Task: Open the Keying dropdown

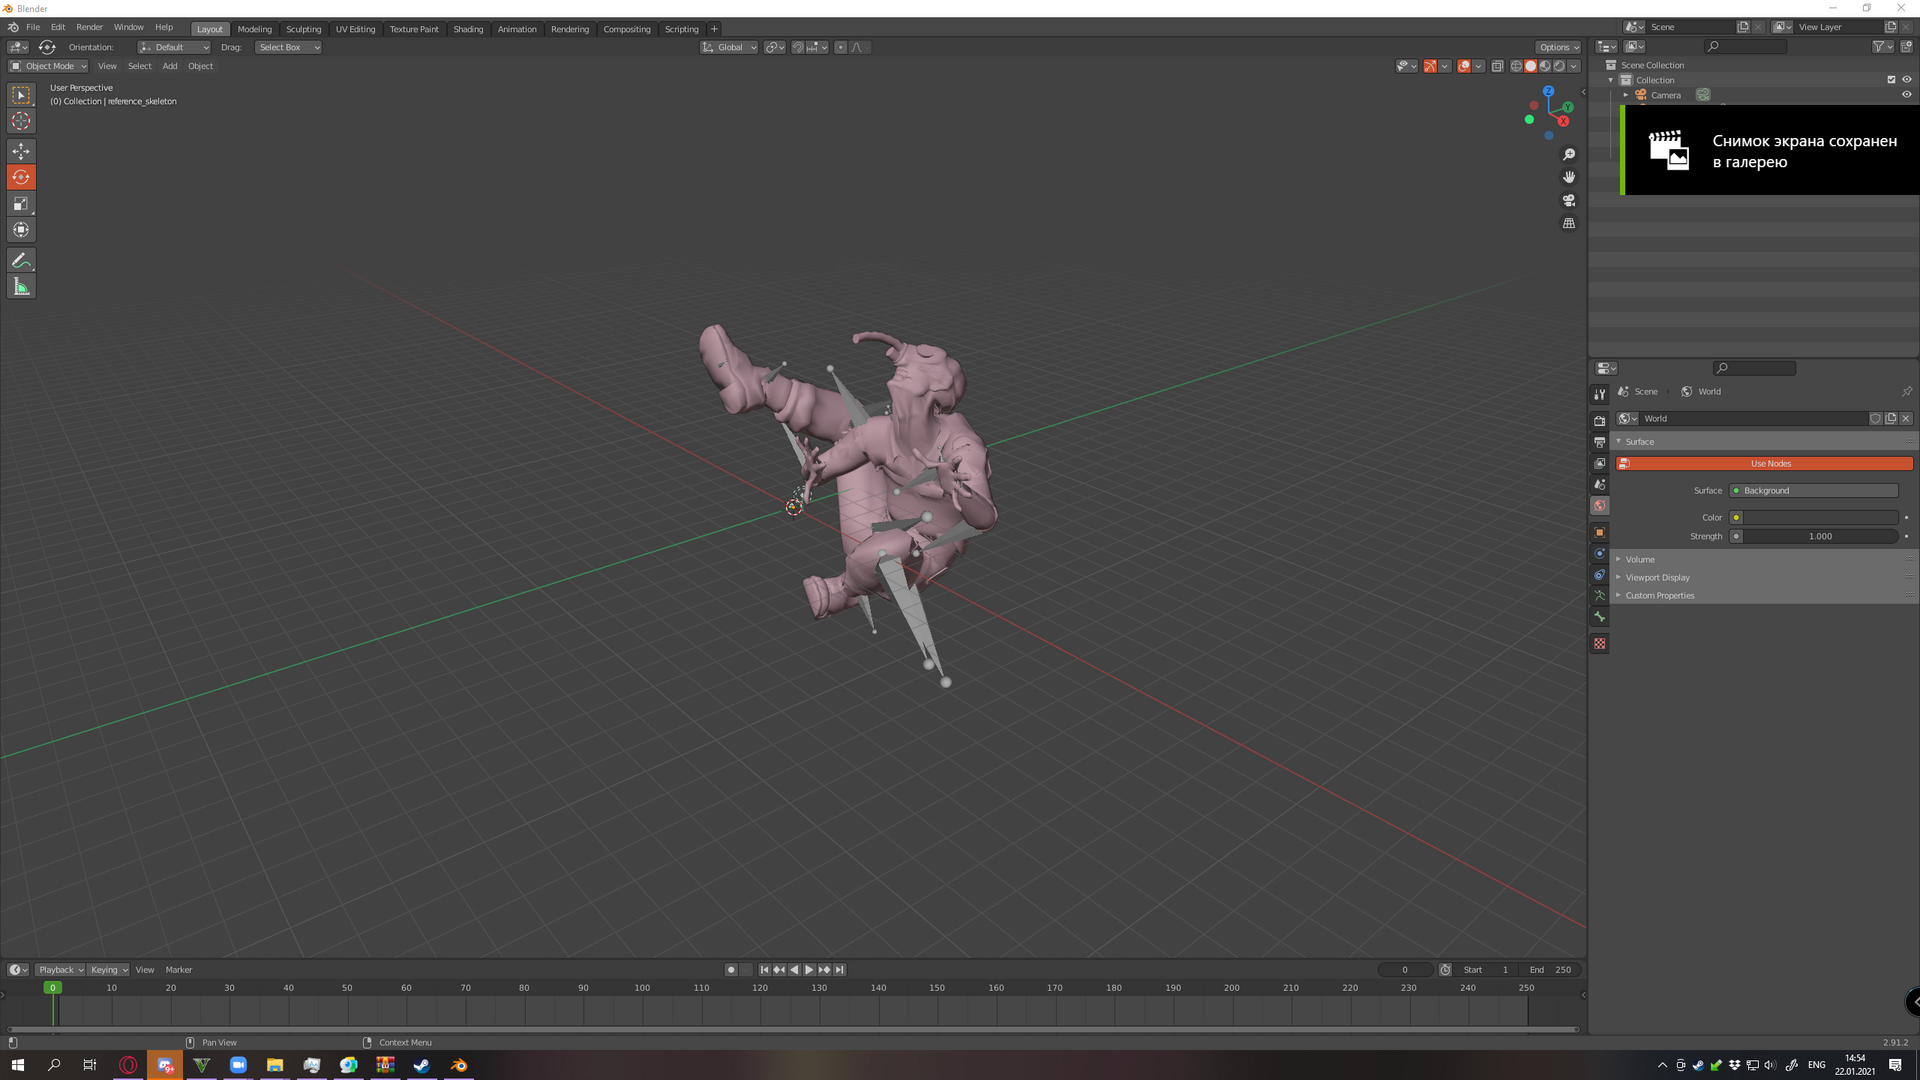Action: click(x=109, y=969)
